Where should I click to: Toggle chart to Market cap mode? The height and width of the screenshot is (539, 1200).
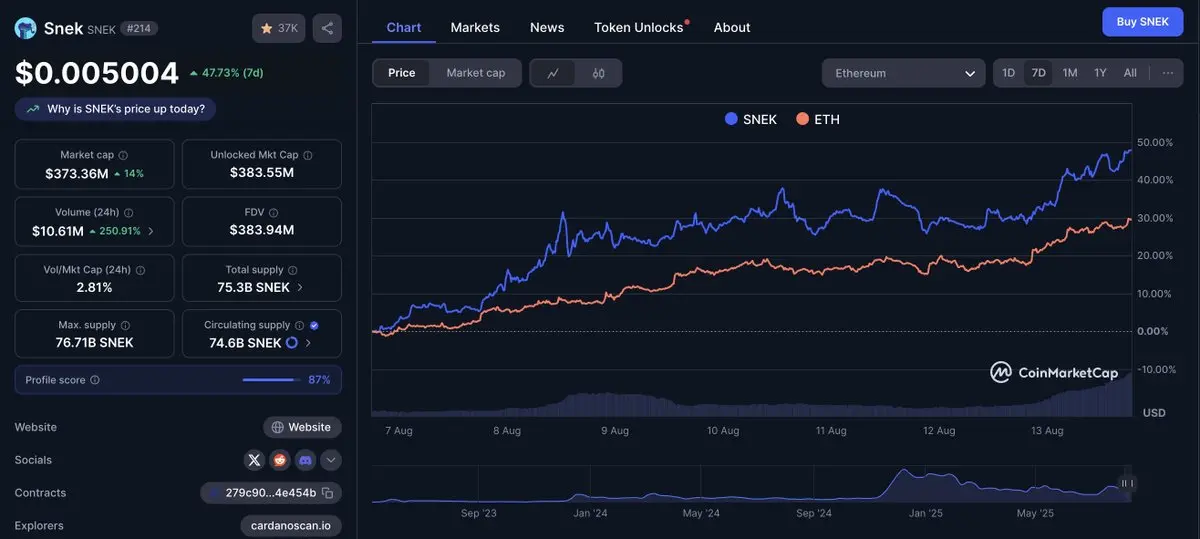(x=476, y=73)
